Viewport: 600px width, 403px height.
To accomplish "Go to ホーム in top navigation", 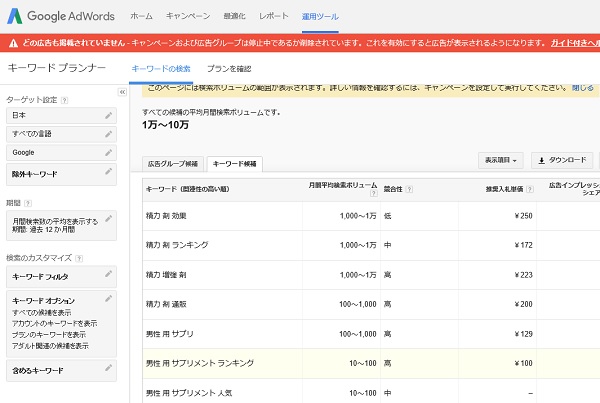I will (x=141, y=16).
